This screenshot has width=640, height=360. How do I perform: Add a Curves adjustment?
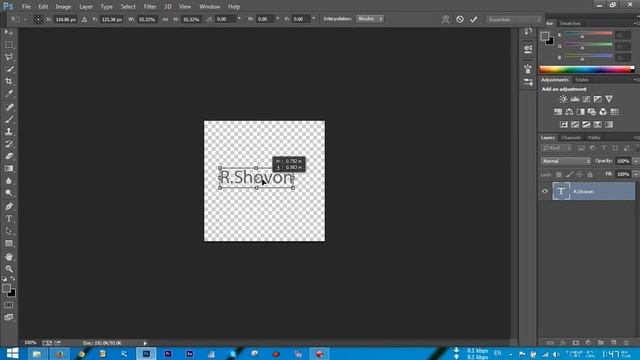tap(586, 99)
